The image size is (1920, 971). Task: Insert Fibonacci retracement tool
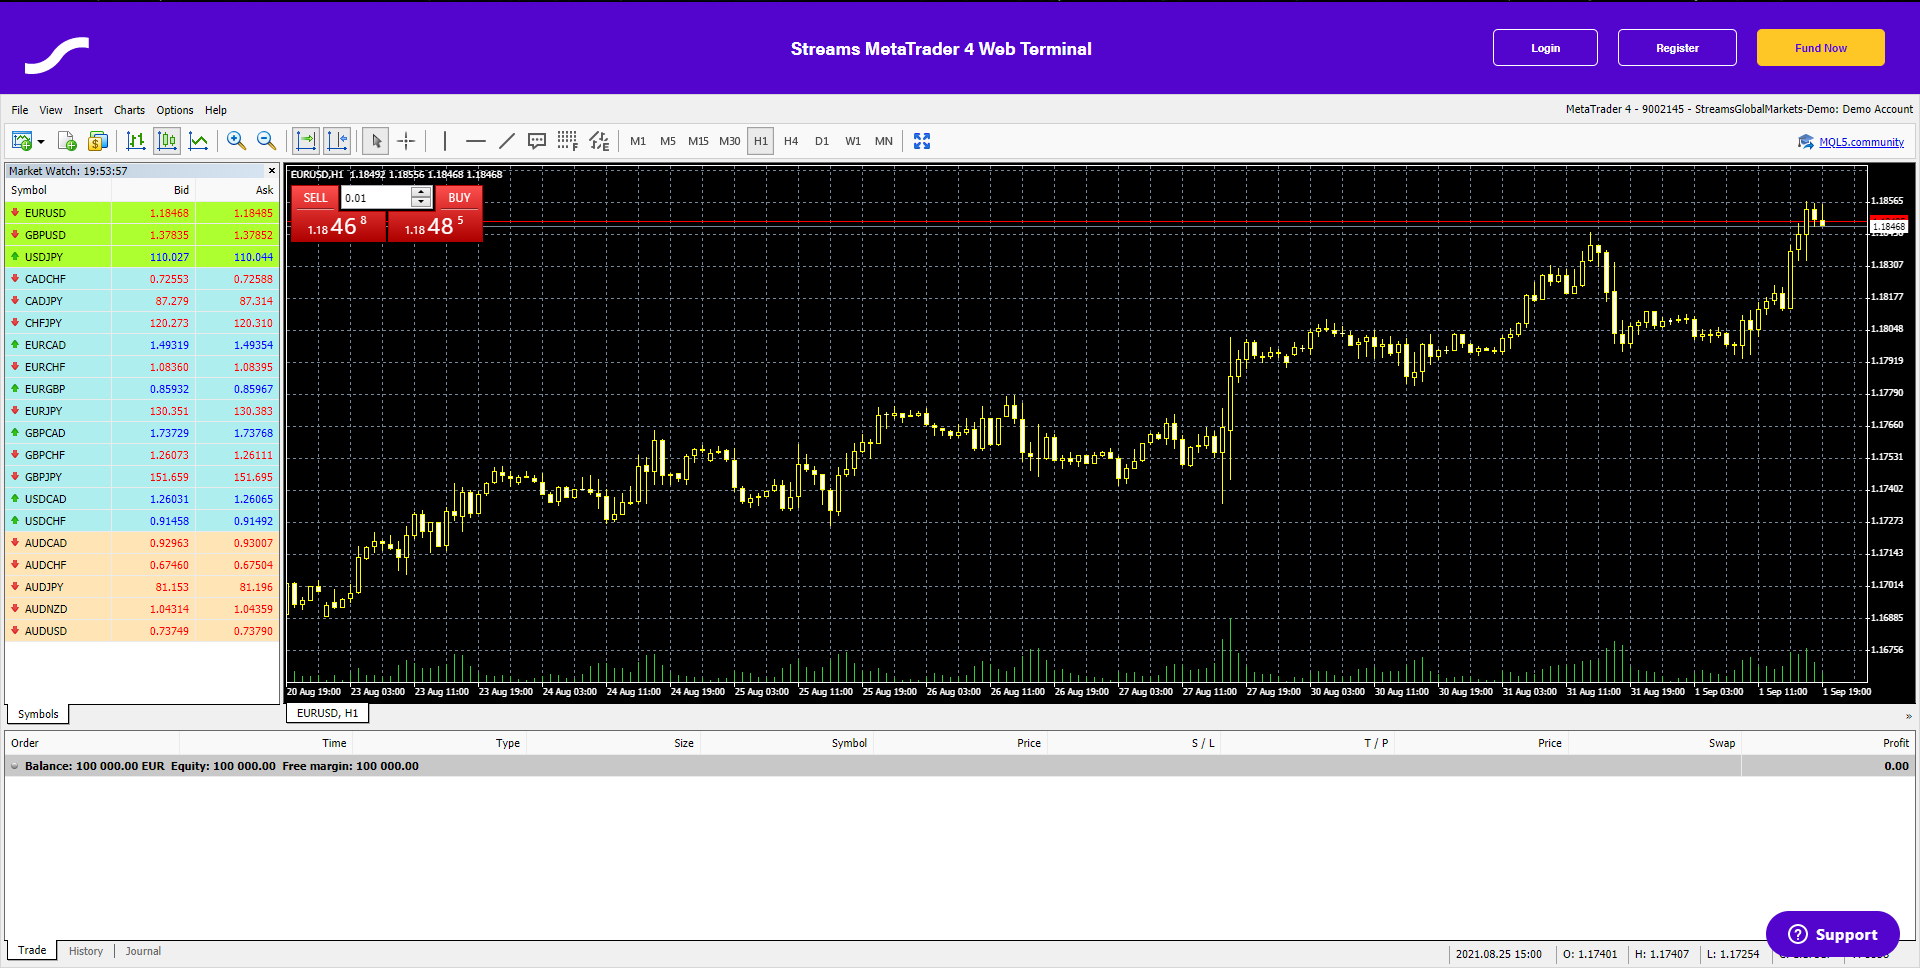568,141
